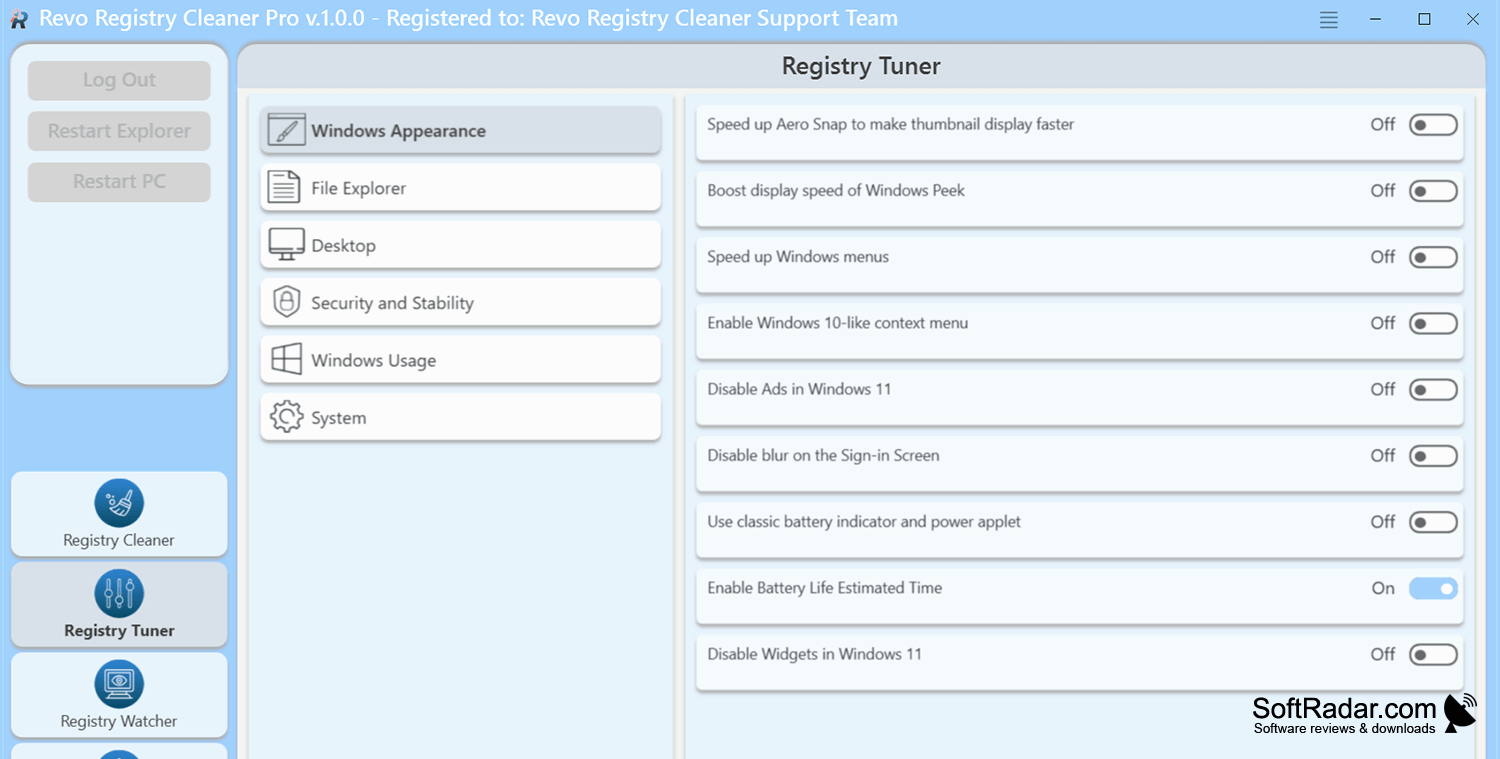Click the Windows Usage logo icon
Viewport: 1500px width, 759px height.
coord(286,360)
